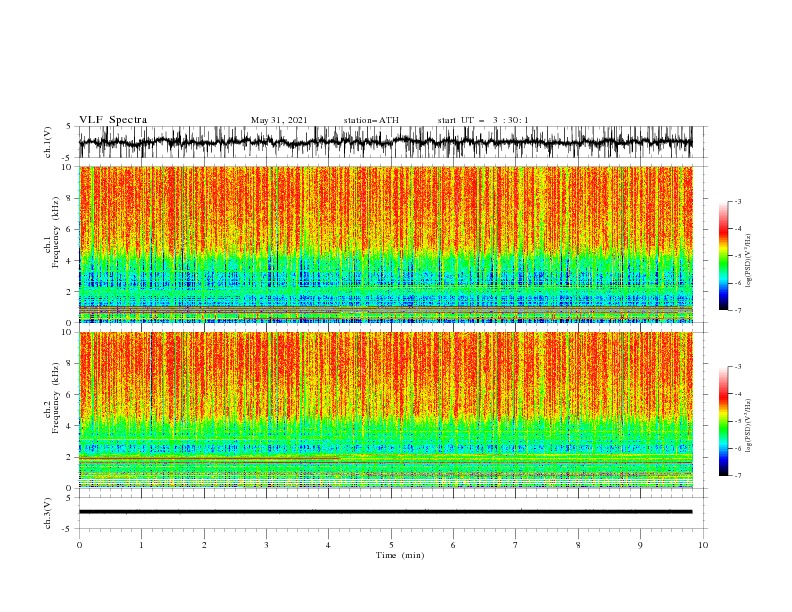Click time axis tick label "5"
The width and height of the screenshot is (792, 612).
click(391, 545)
